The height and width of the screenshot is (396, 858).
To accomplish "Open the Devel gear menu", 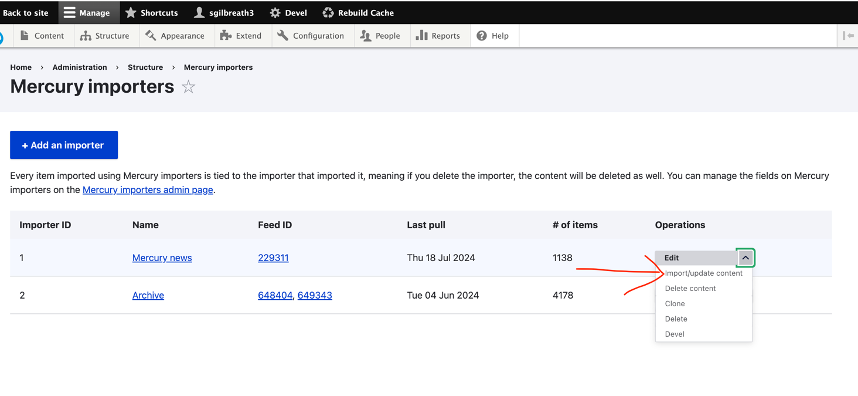I will (x=288, y=13).
